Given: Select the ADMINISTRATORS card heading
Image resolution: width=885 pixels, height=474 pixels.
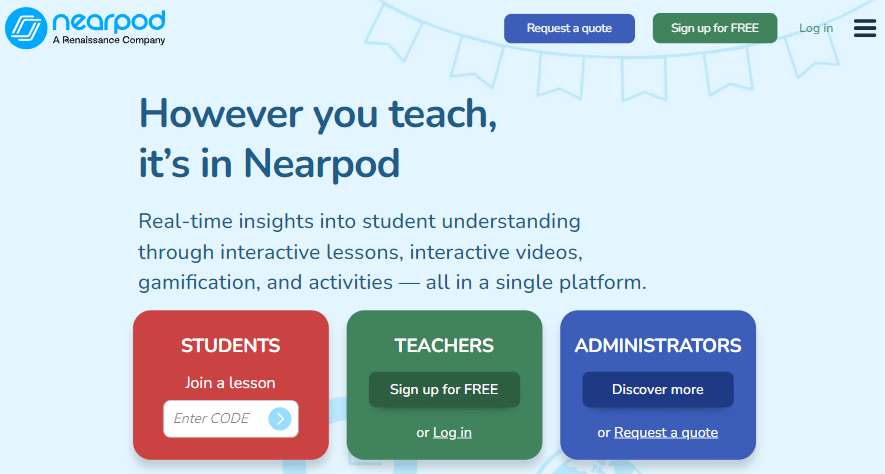Looking at the screenshot, I should click(x=658, y=346).
